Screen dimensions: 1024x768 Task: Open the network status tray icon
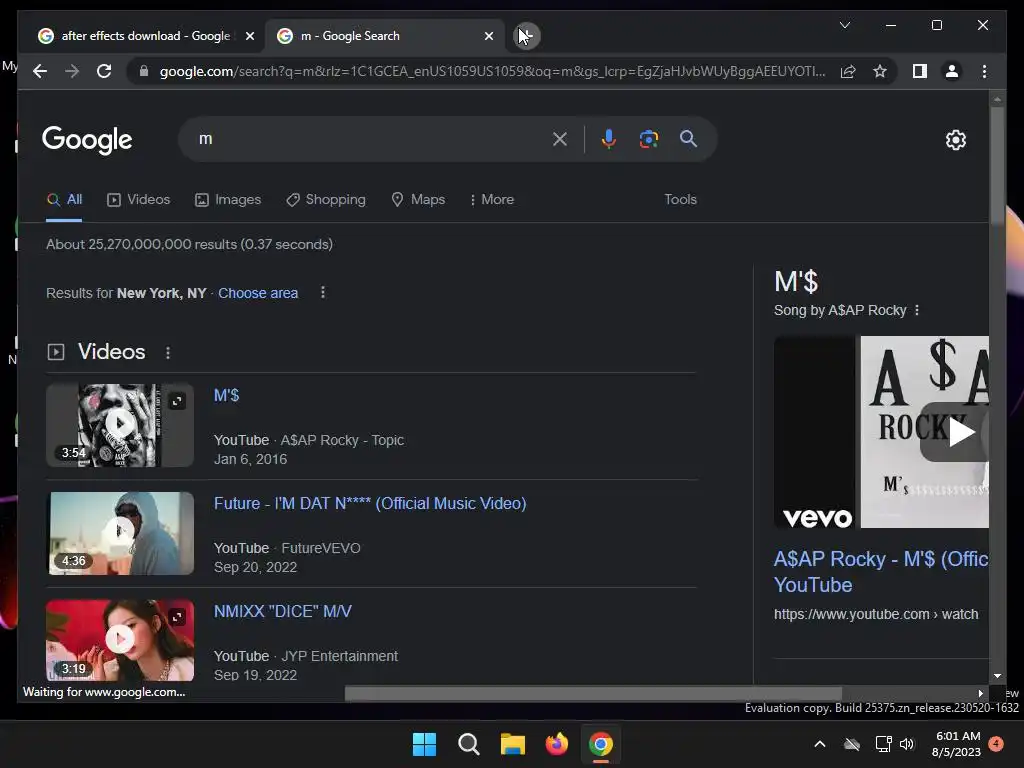[883, 744]
